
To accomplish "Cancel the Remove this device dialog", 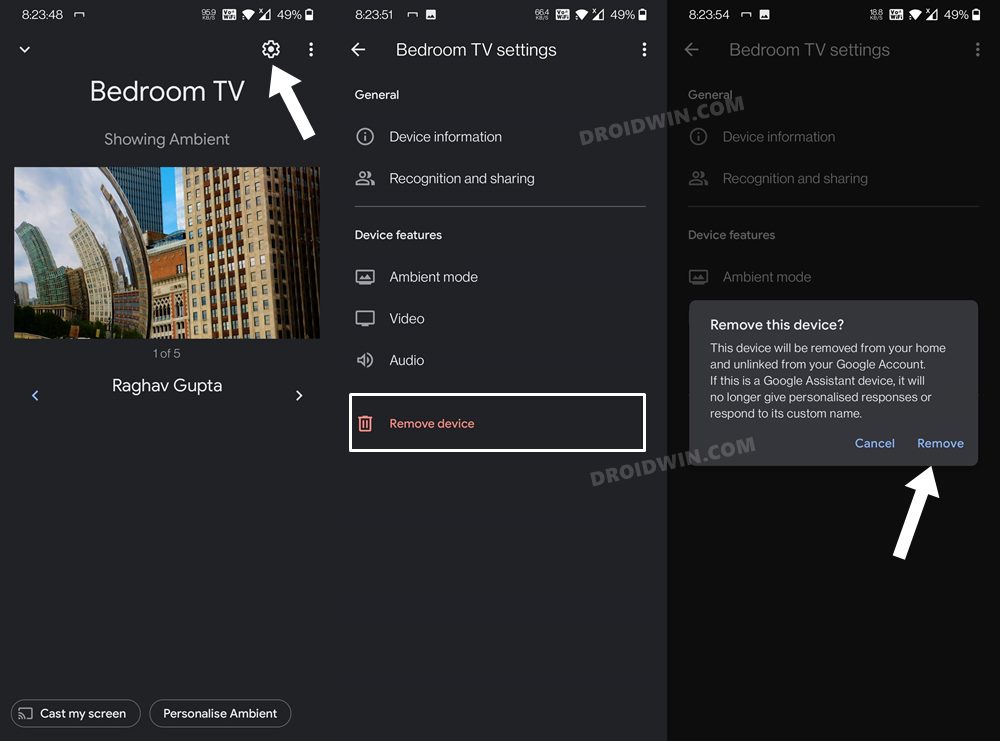I will point(874,443).
